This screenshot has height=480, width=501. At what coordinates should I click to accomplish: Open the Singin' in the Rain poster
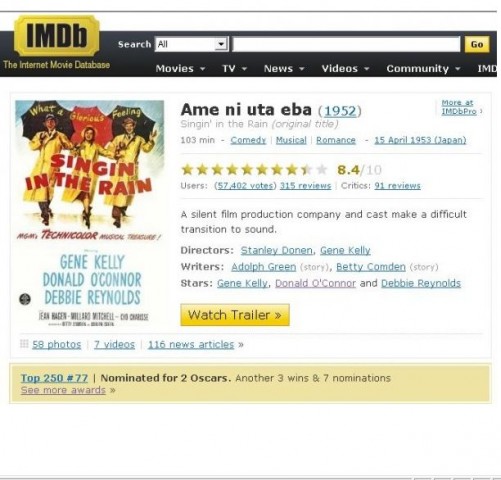[90, 214]
